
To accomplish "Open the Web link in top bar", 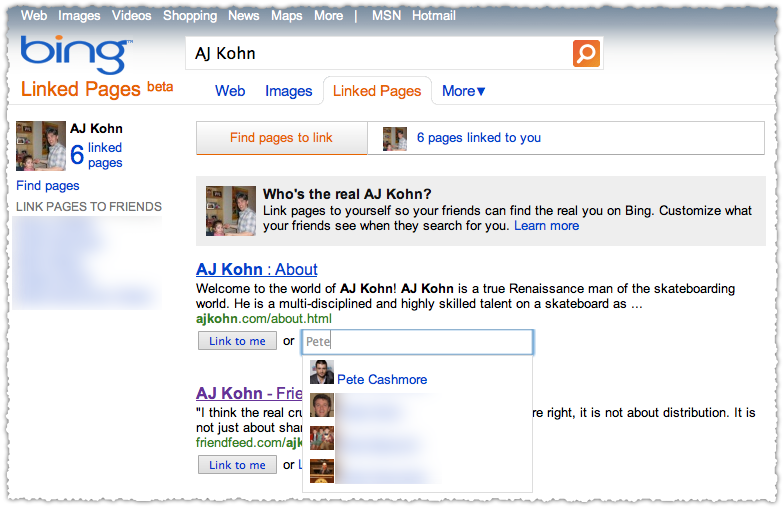I will coord(34,16).
